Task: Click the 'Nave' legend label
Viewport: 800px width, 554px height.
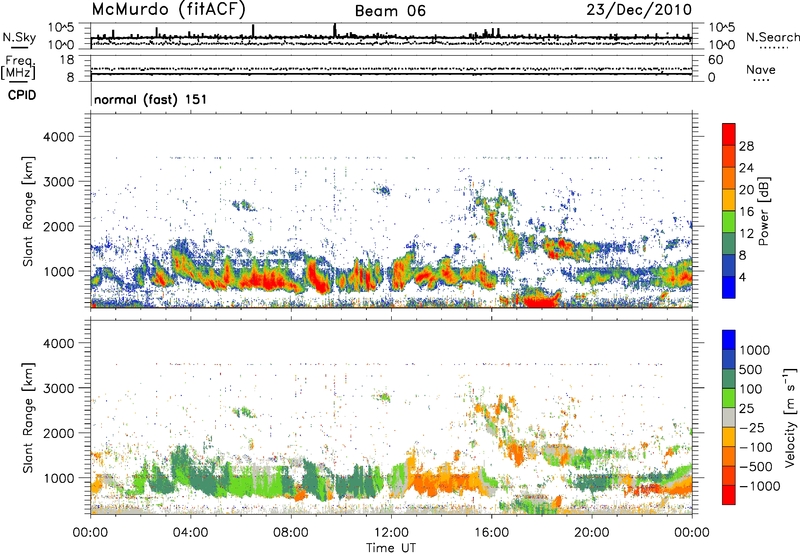Action: 761,70
